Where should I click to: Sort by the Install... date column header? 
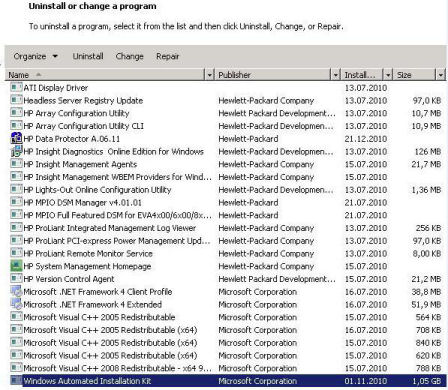tap(362, 75)
